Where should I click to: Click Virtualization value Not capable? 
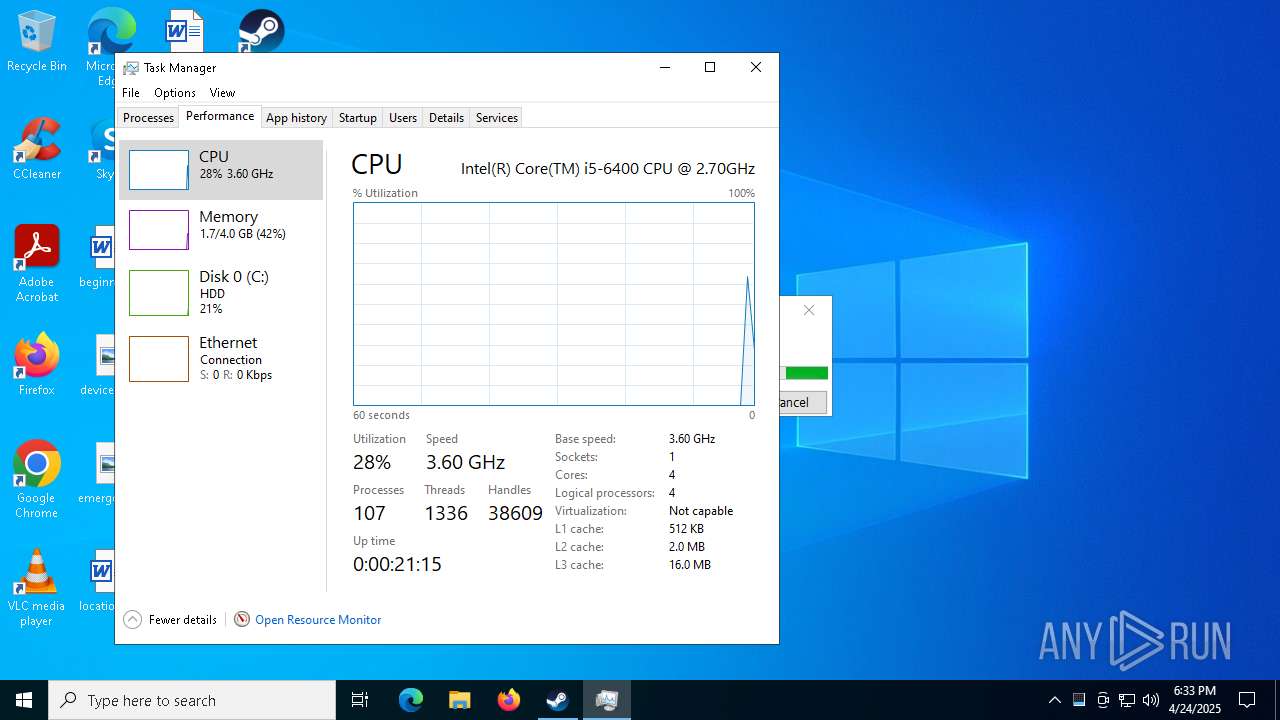point(701,511)
